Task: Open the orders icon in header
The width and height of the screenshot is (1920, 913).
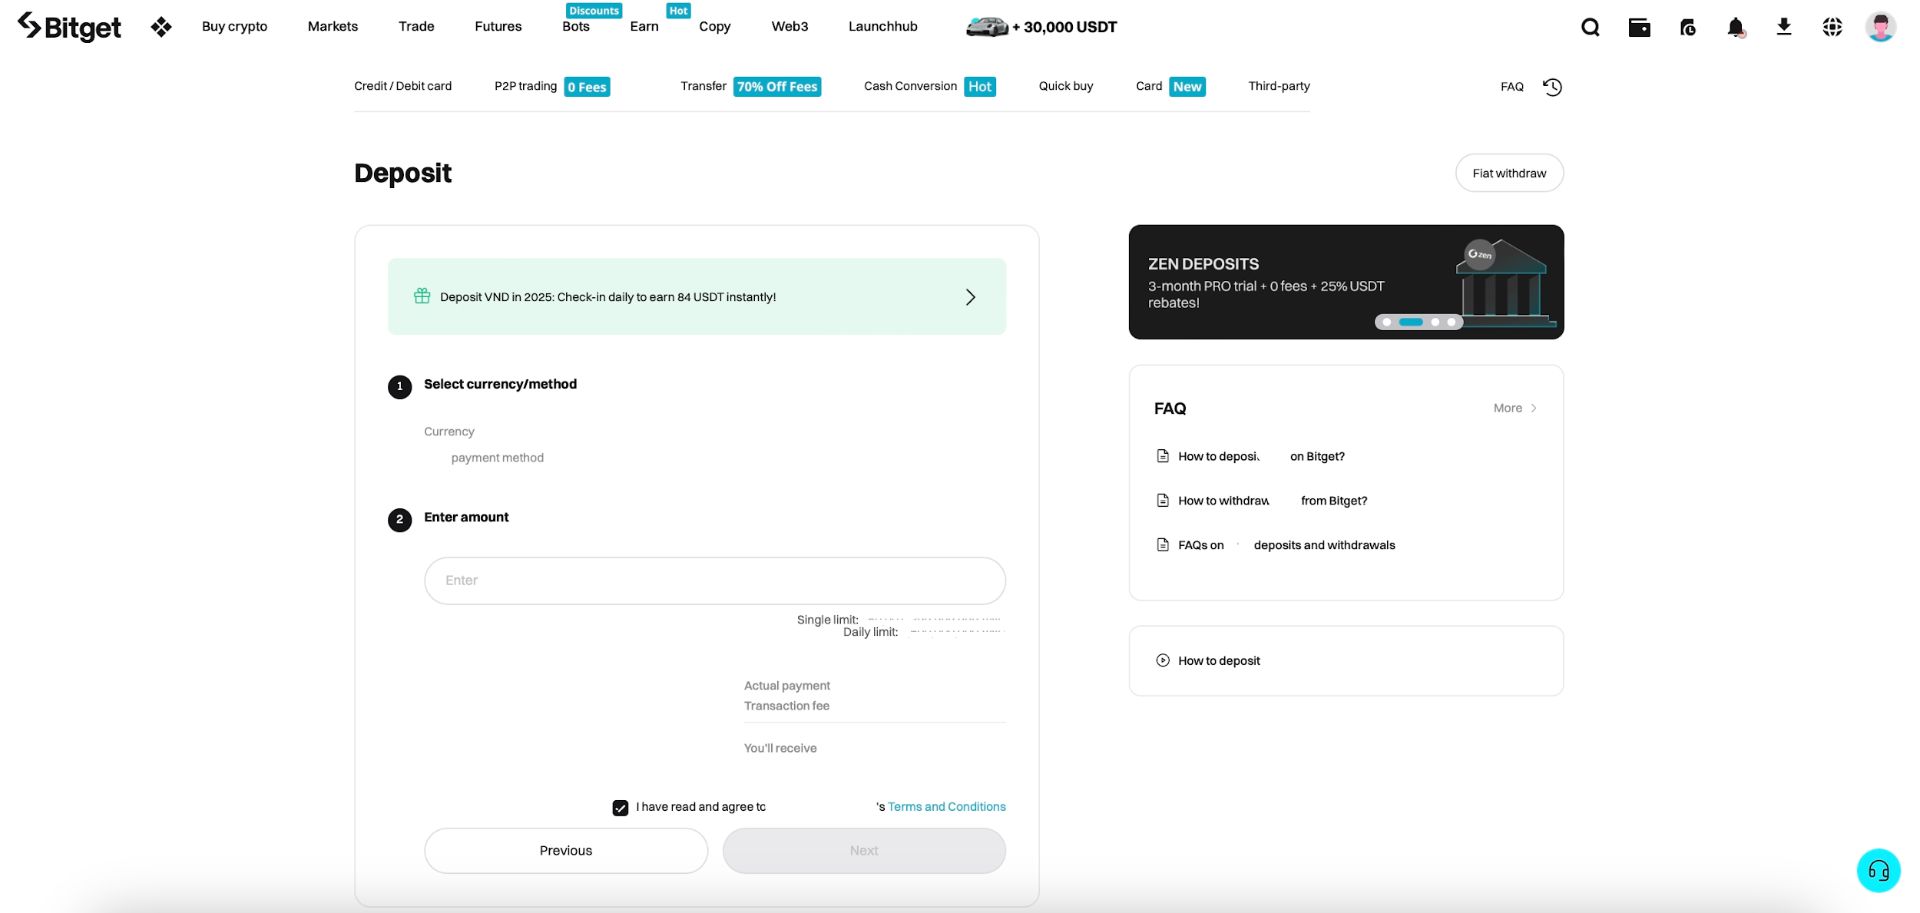Action: click(x=1688, y=27)
